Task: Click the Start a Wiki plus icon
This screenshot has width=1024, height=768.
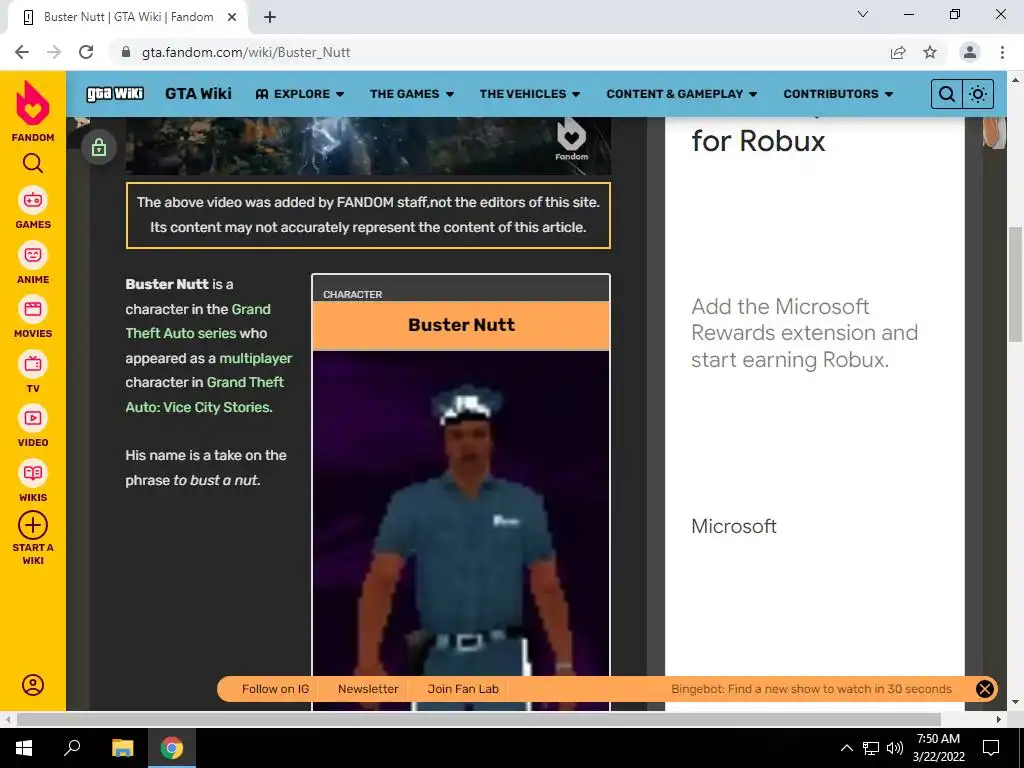Action: point(33,525)
